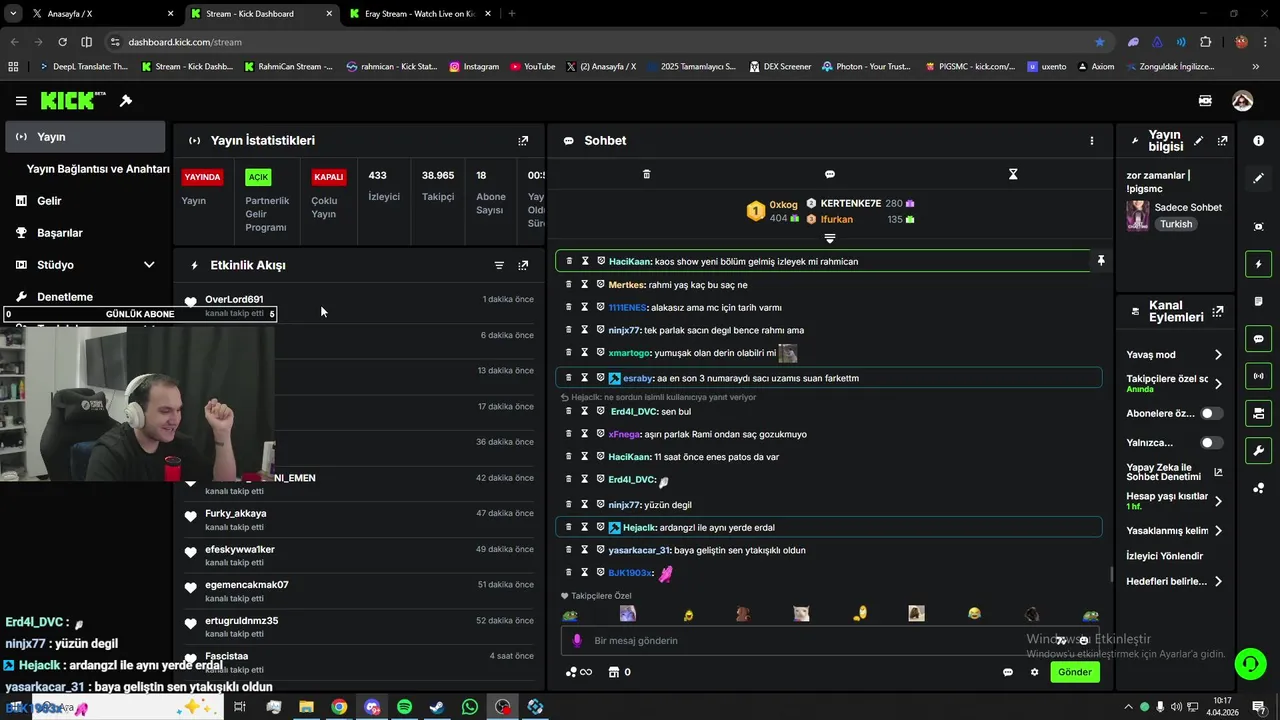Expand Hesap yaşı kısıtlaması setting
The width and height of the screenshot is (1280, 720).
pyautogui.click(x=1218, y=501)
